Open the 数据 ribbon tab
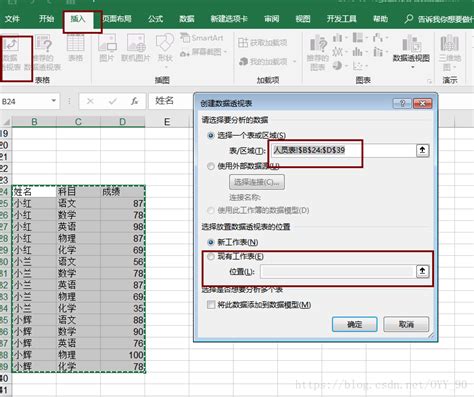The image size is (474, 397). click(x=187, y=19)
